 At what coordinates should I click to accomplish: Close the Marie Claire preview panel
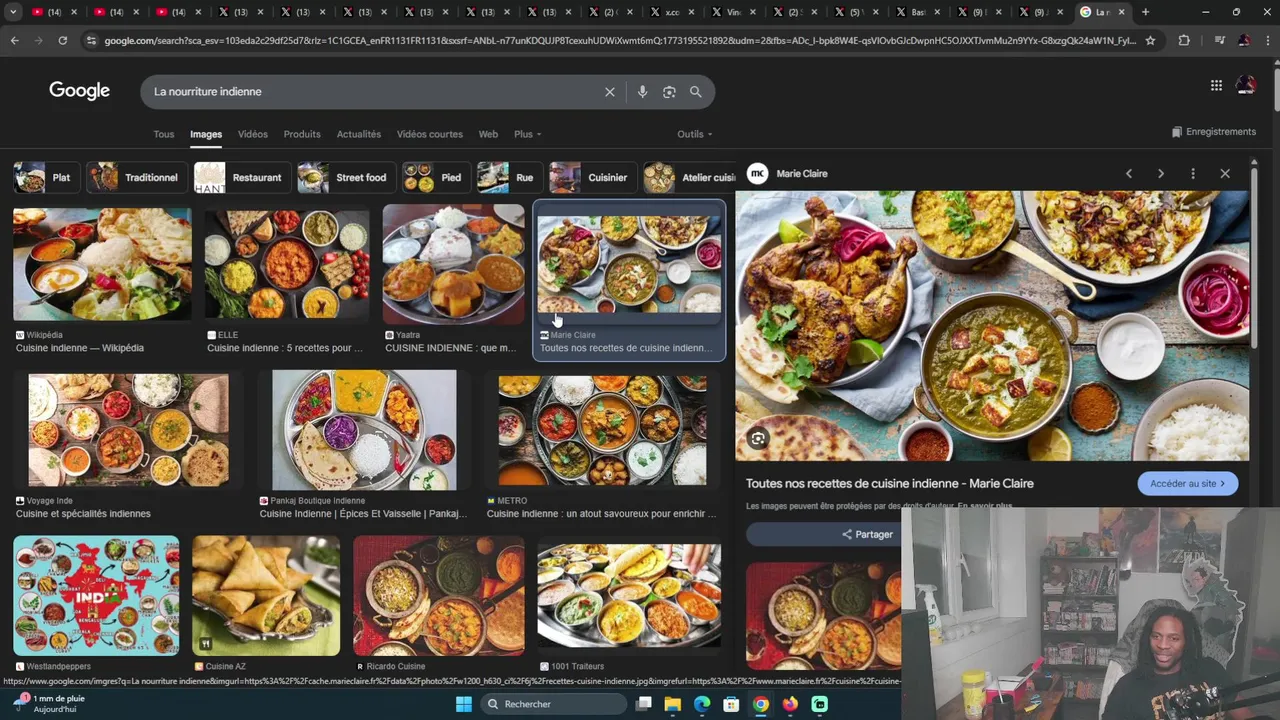coord(1225,174)
